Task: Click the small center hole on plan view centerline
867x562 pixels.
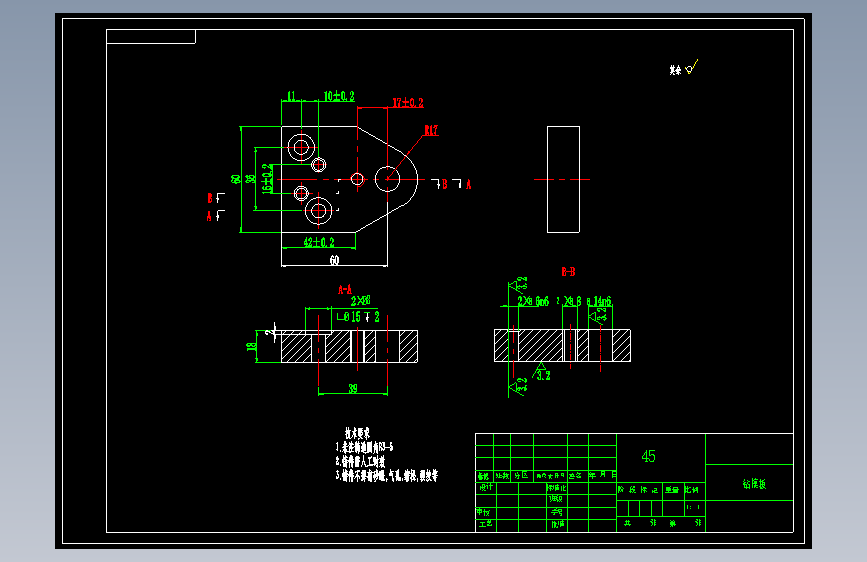Action: (x=357, y=179)
